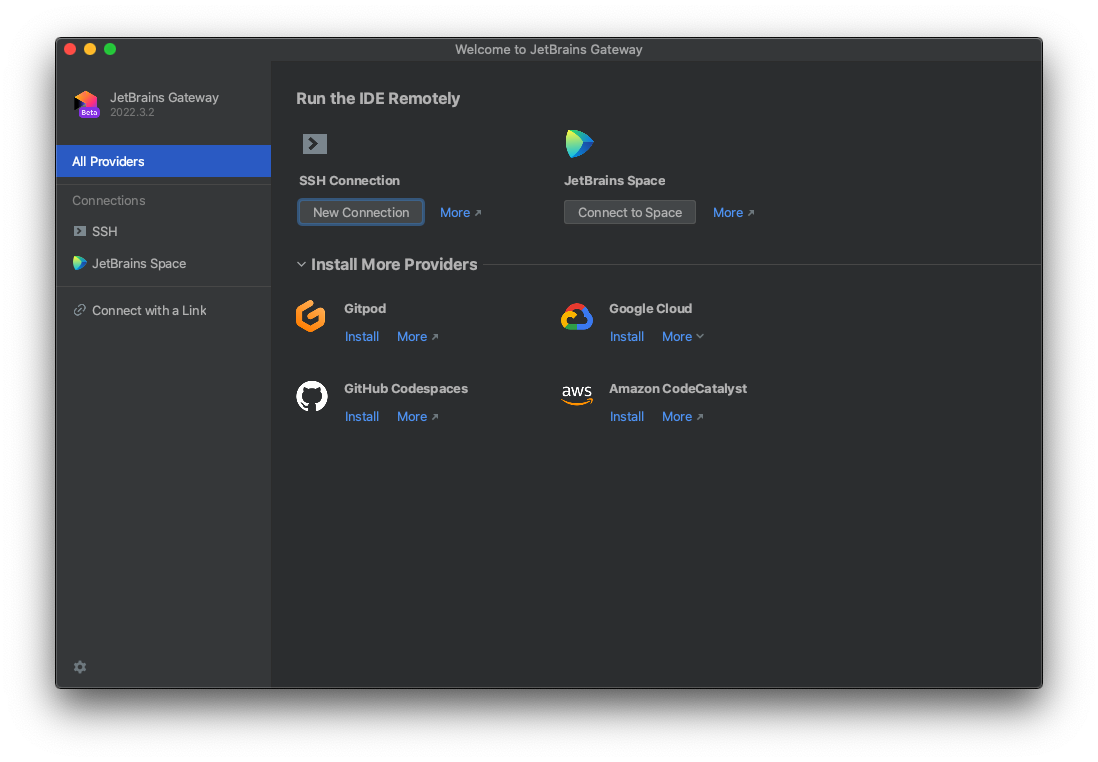The width and height of the screenshot is (1098, 762).
Task: Click the JetBrains Gateway Beta logo
Action: coord(86,104)
